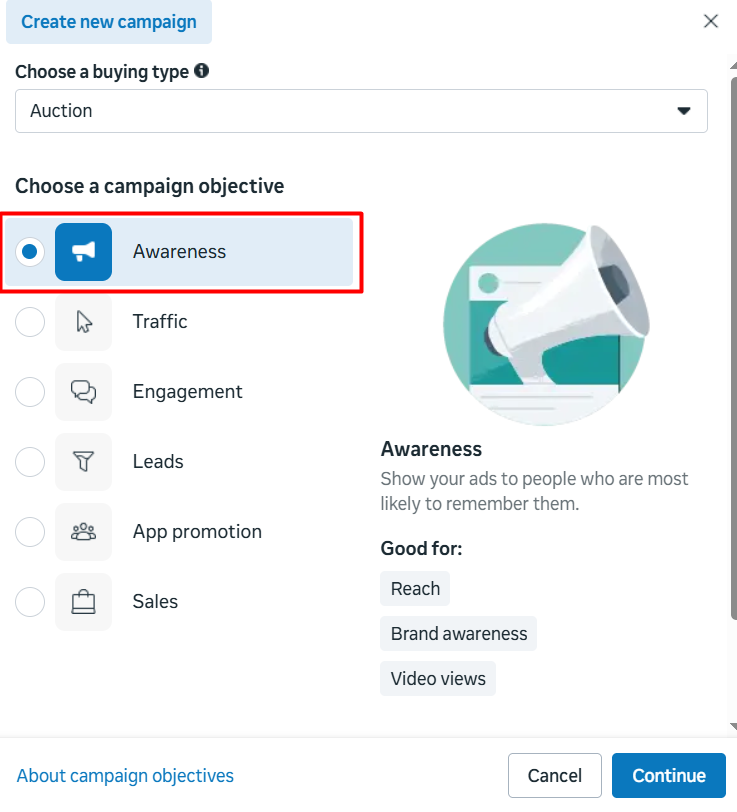The image size is (737, 812).
Task: Select the Leads radio button
Action: (x=30, y=461)
